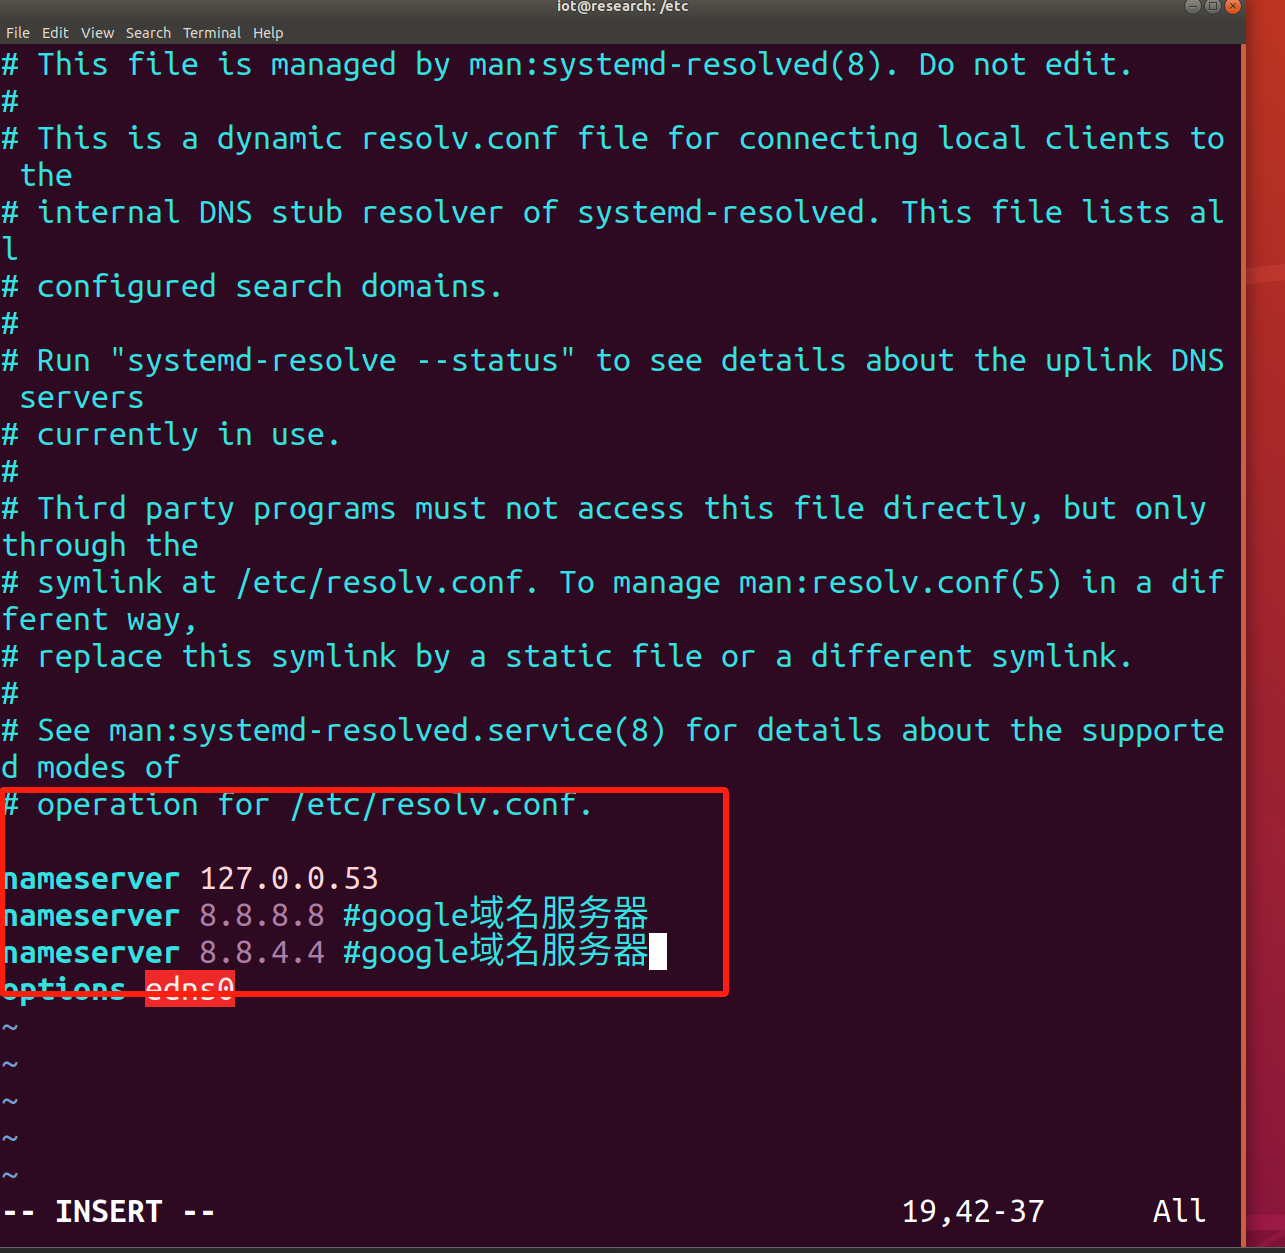Click the highlighted edns0 option text
Screen dimensions: 1285x1253
tap(190, 989)
